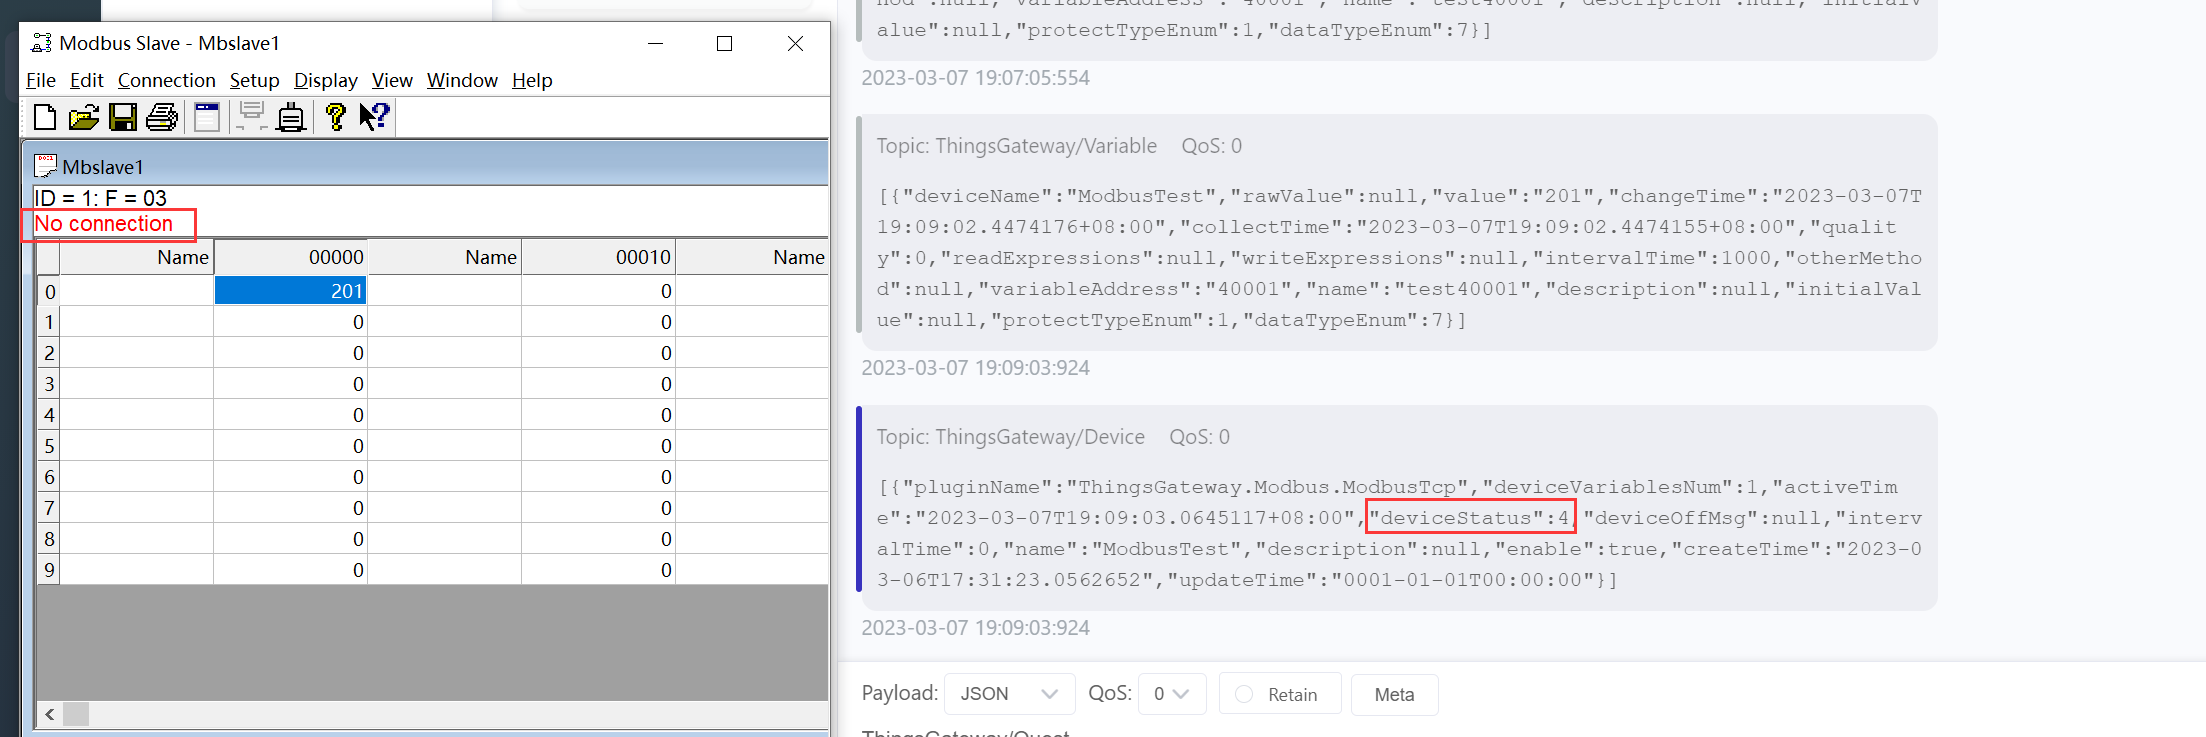Activate the context help pointer icon
The width and height of the screenshot is (2206, 737).
click(x=374, y=118)
